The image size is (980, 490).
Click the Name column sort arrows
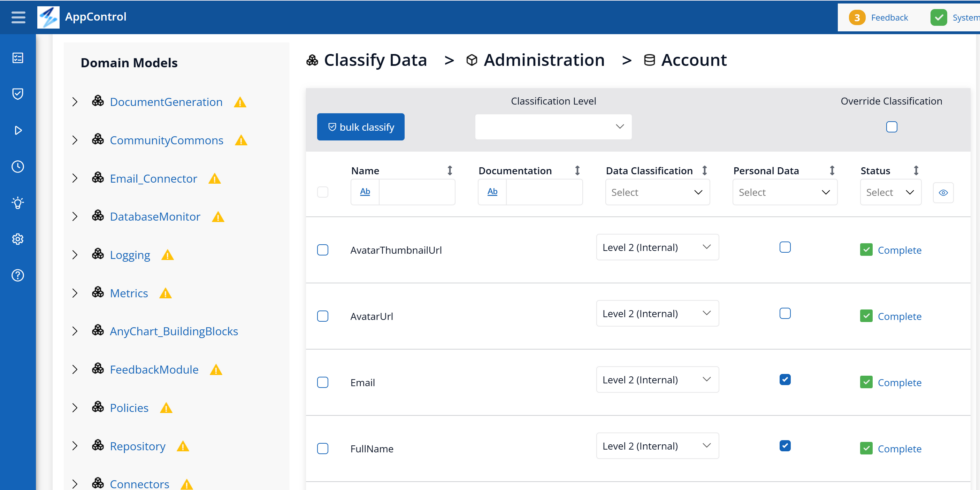pos(449,171)
